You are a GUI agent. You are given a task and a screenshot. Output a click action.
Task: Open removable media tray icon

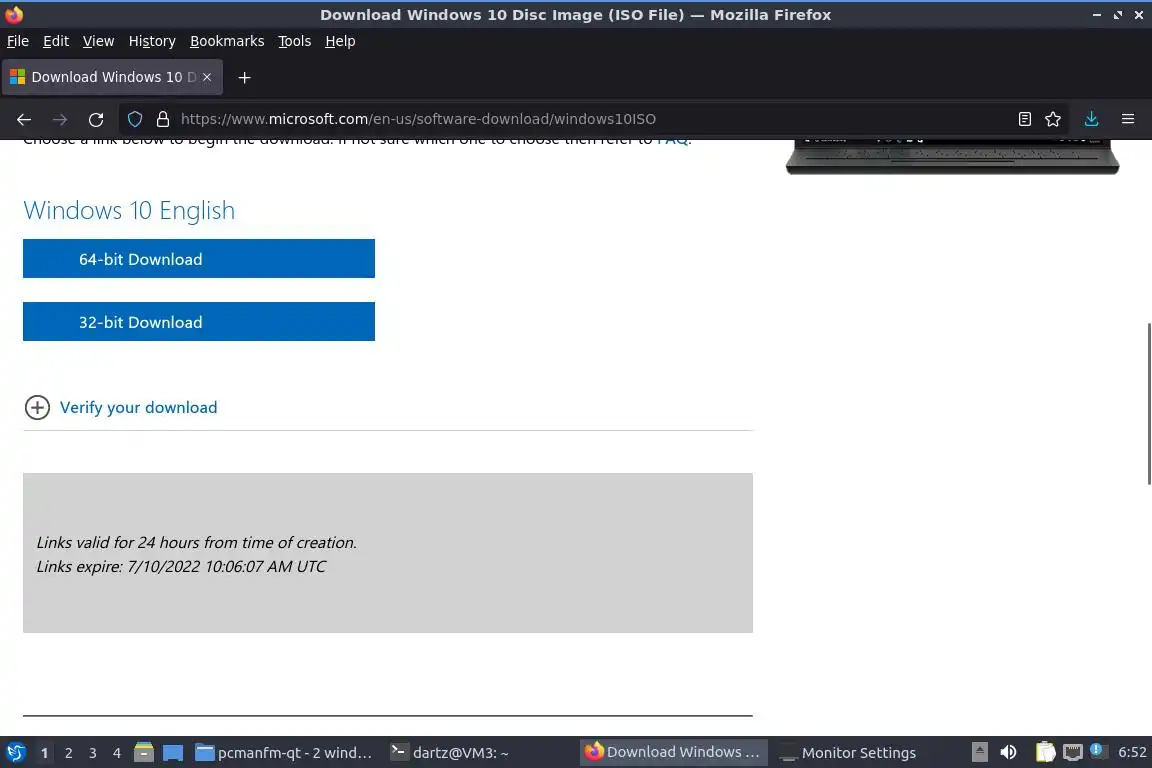(979, 753)
